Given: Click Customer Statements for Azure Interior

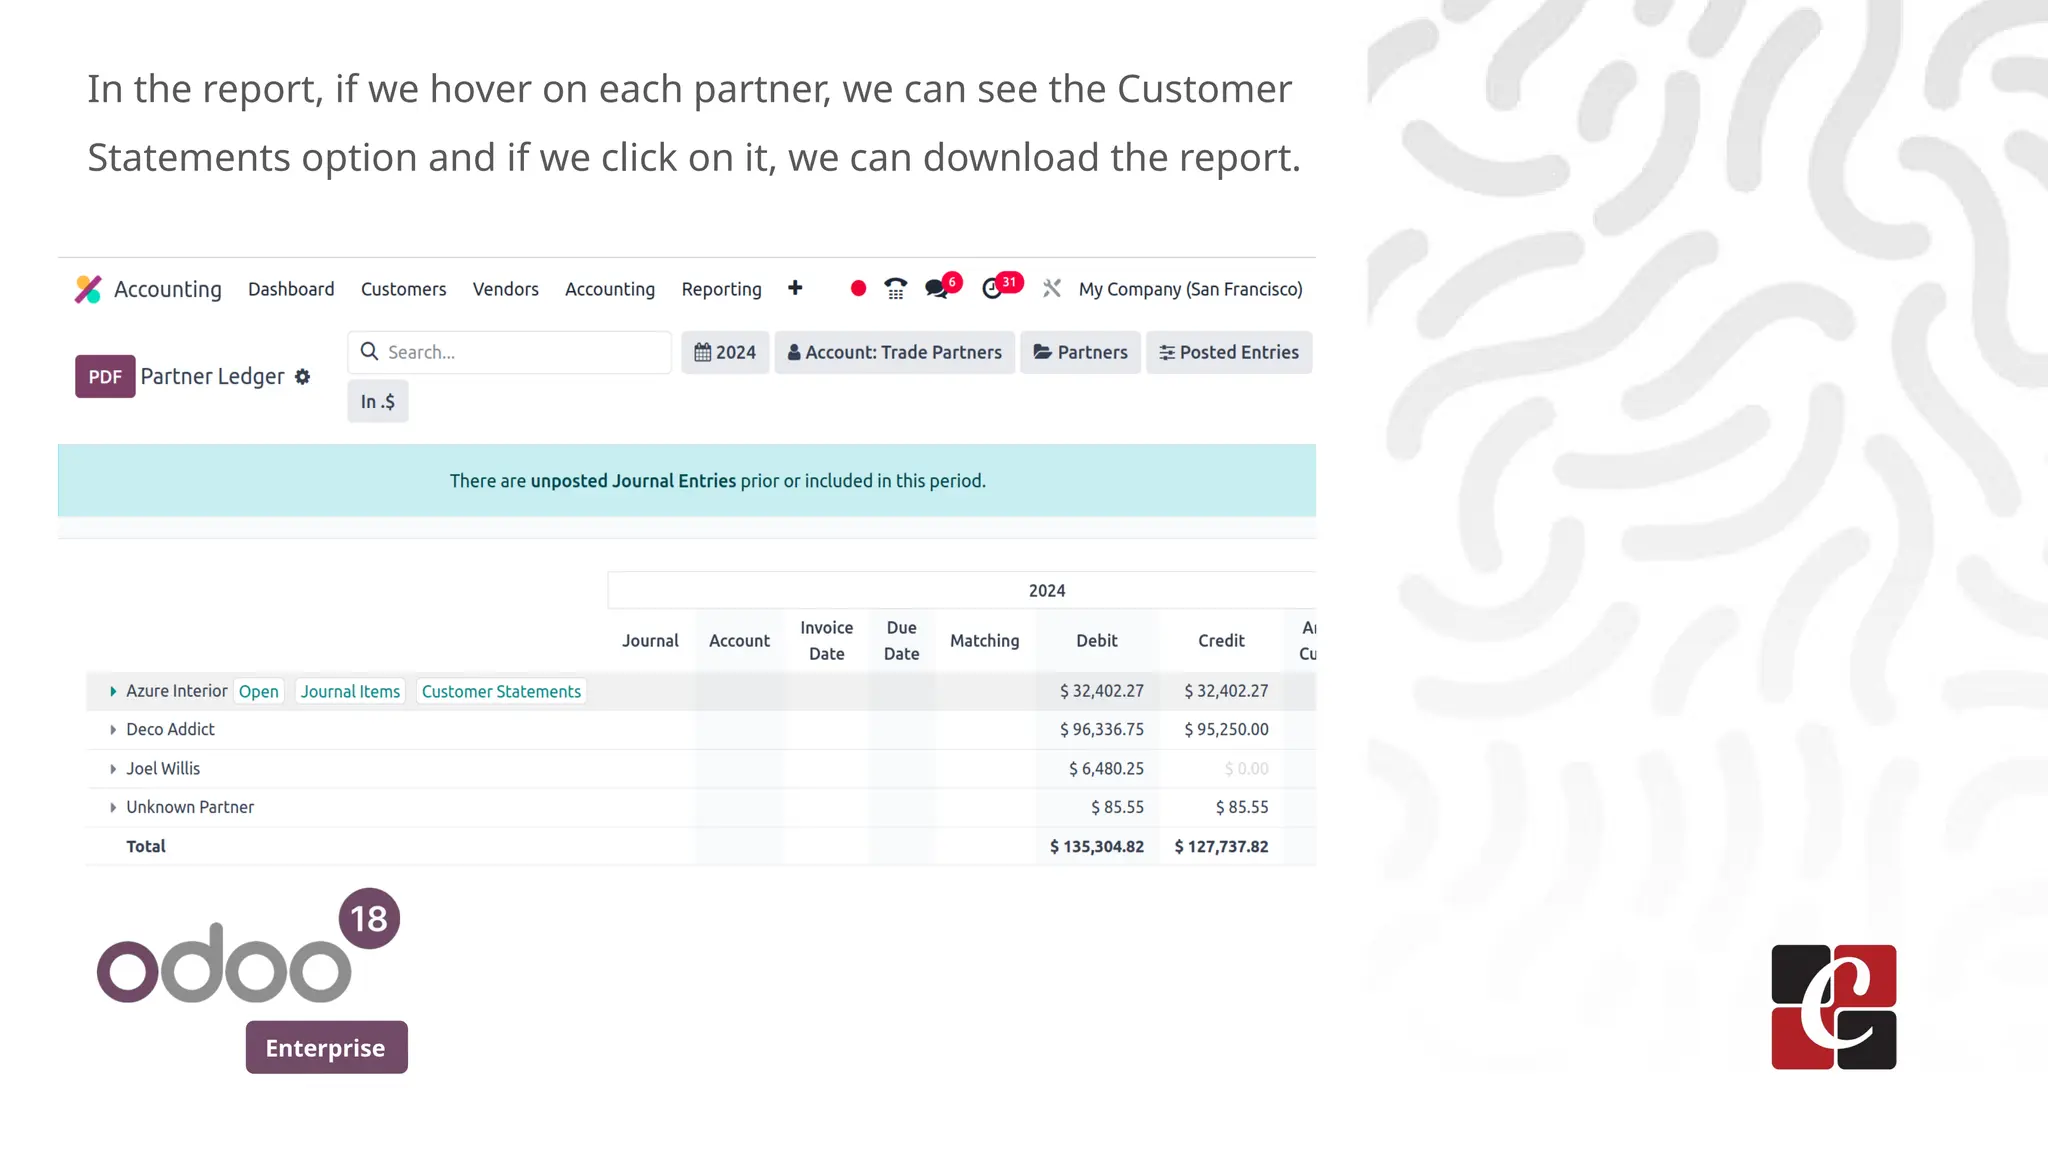Looking at the screenshot, I should click(x=501, y=691).
